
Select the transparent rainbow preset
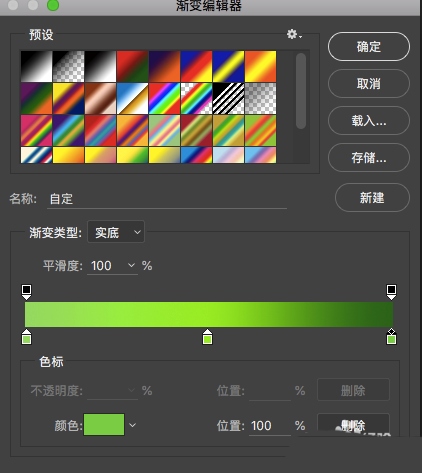point(196,98)
